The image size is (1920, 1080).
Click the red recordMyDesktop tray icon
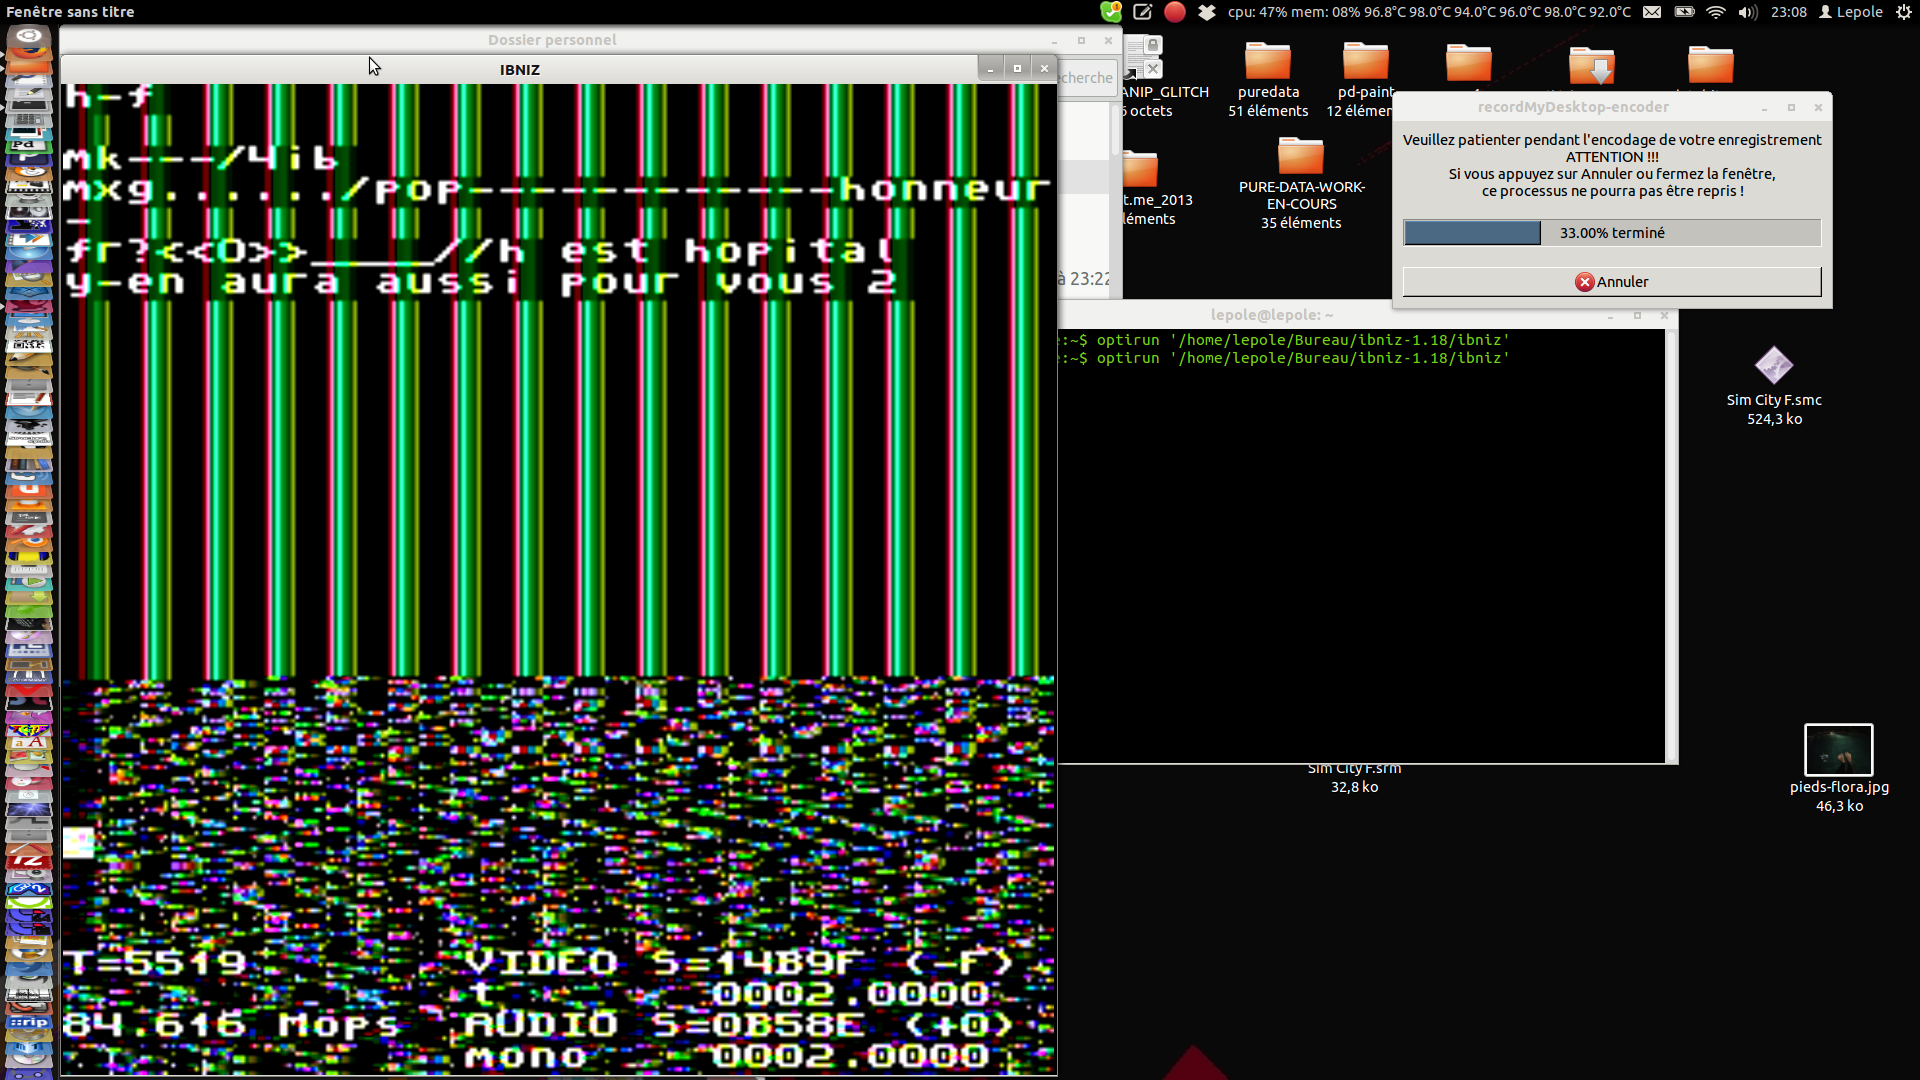point(1175,12)
